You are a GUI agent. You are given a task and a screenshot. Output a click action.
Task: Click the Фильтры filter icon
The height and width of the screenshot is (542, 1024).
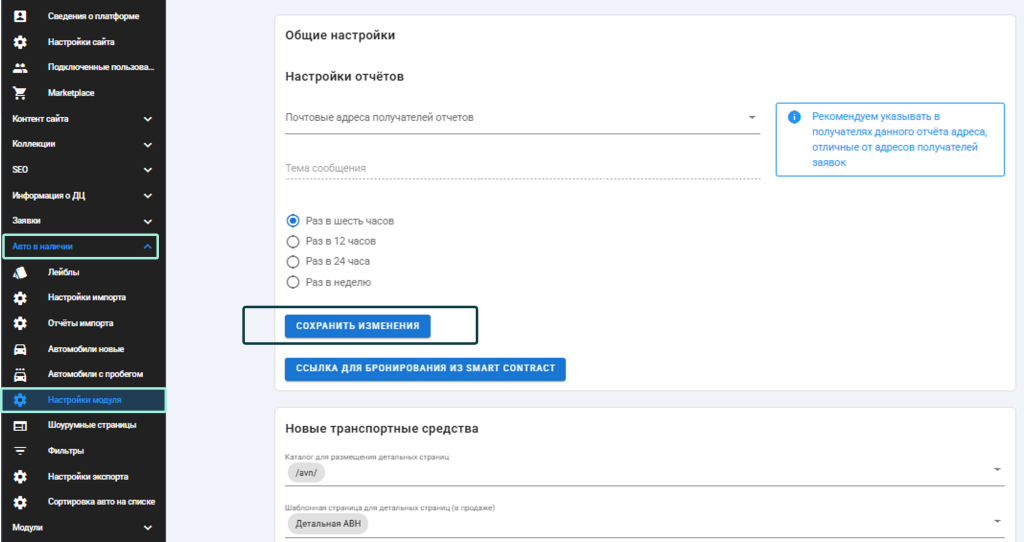click(20, 451)
